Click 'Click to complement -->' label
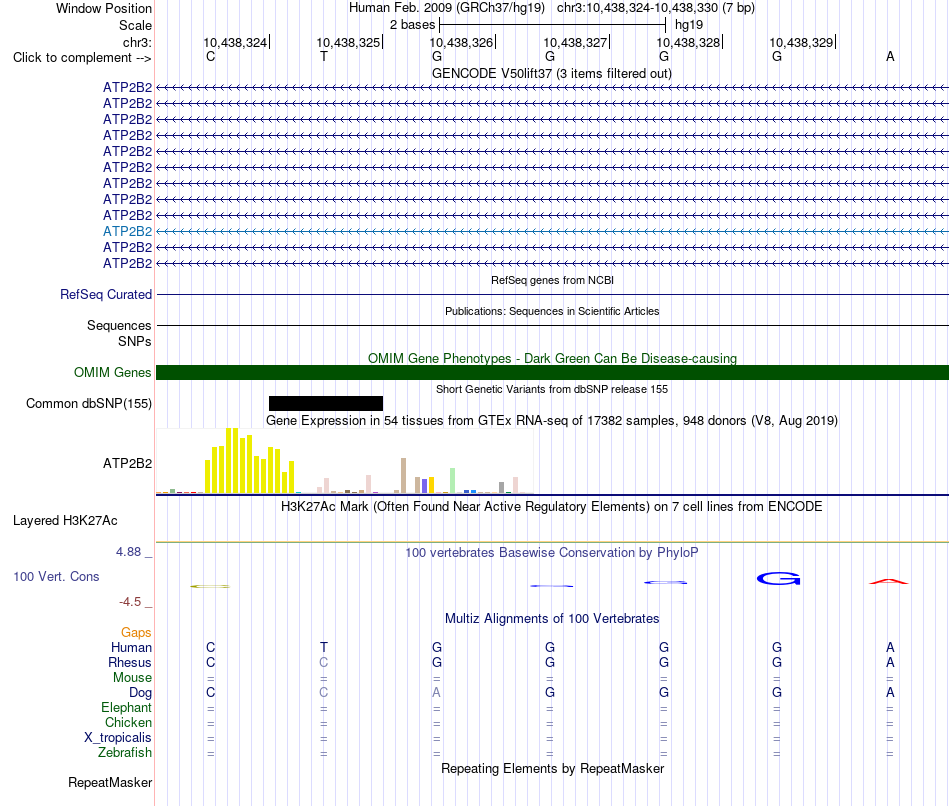 point(82,58)
